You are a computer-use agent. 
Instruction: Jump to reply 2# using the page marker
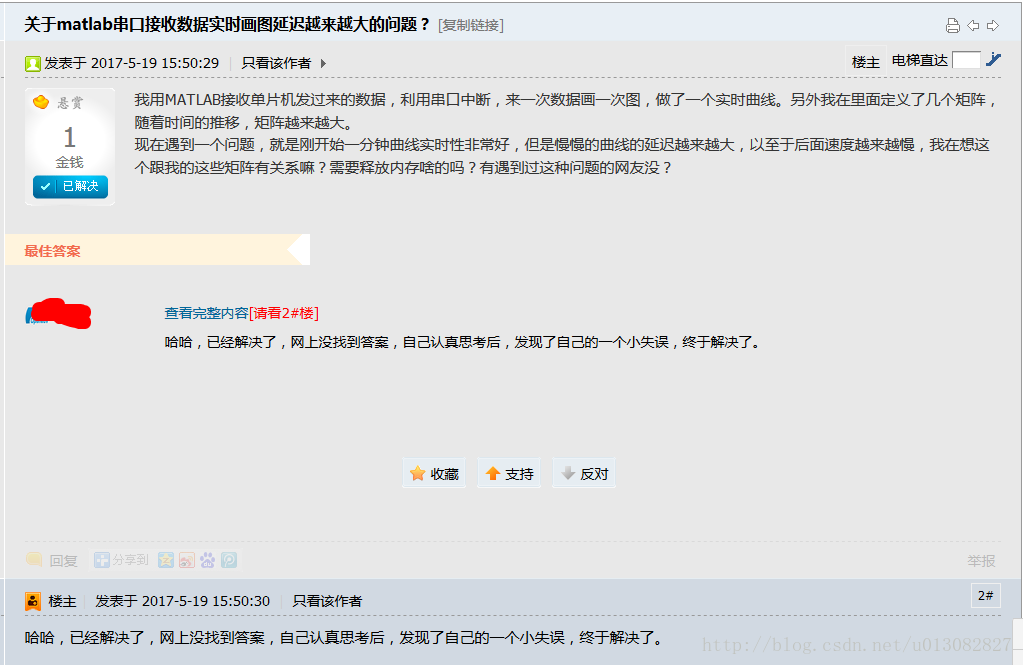984,595
